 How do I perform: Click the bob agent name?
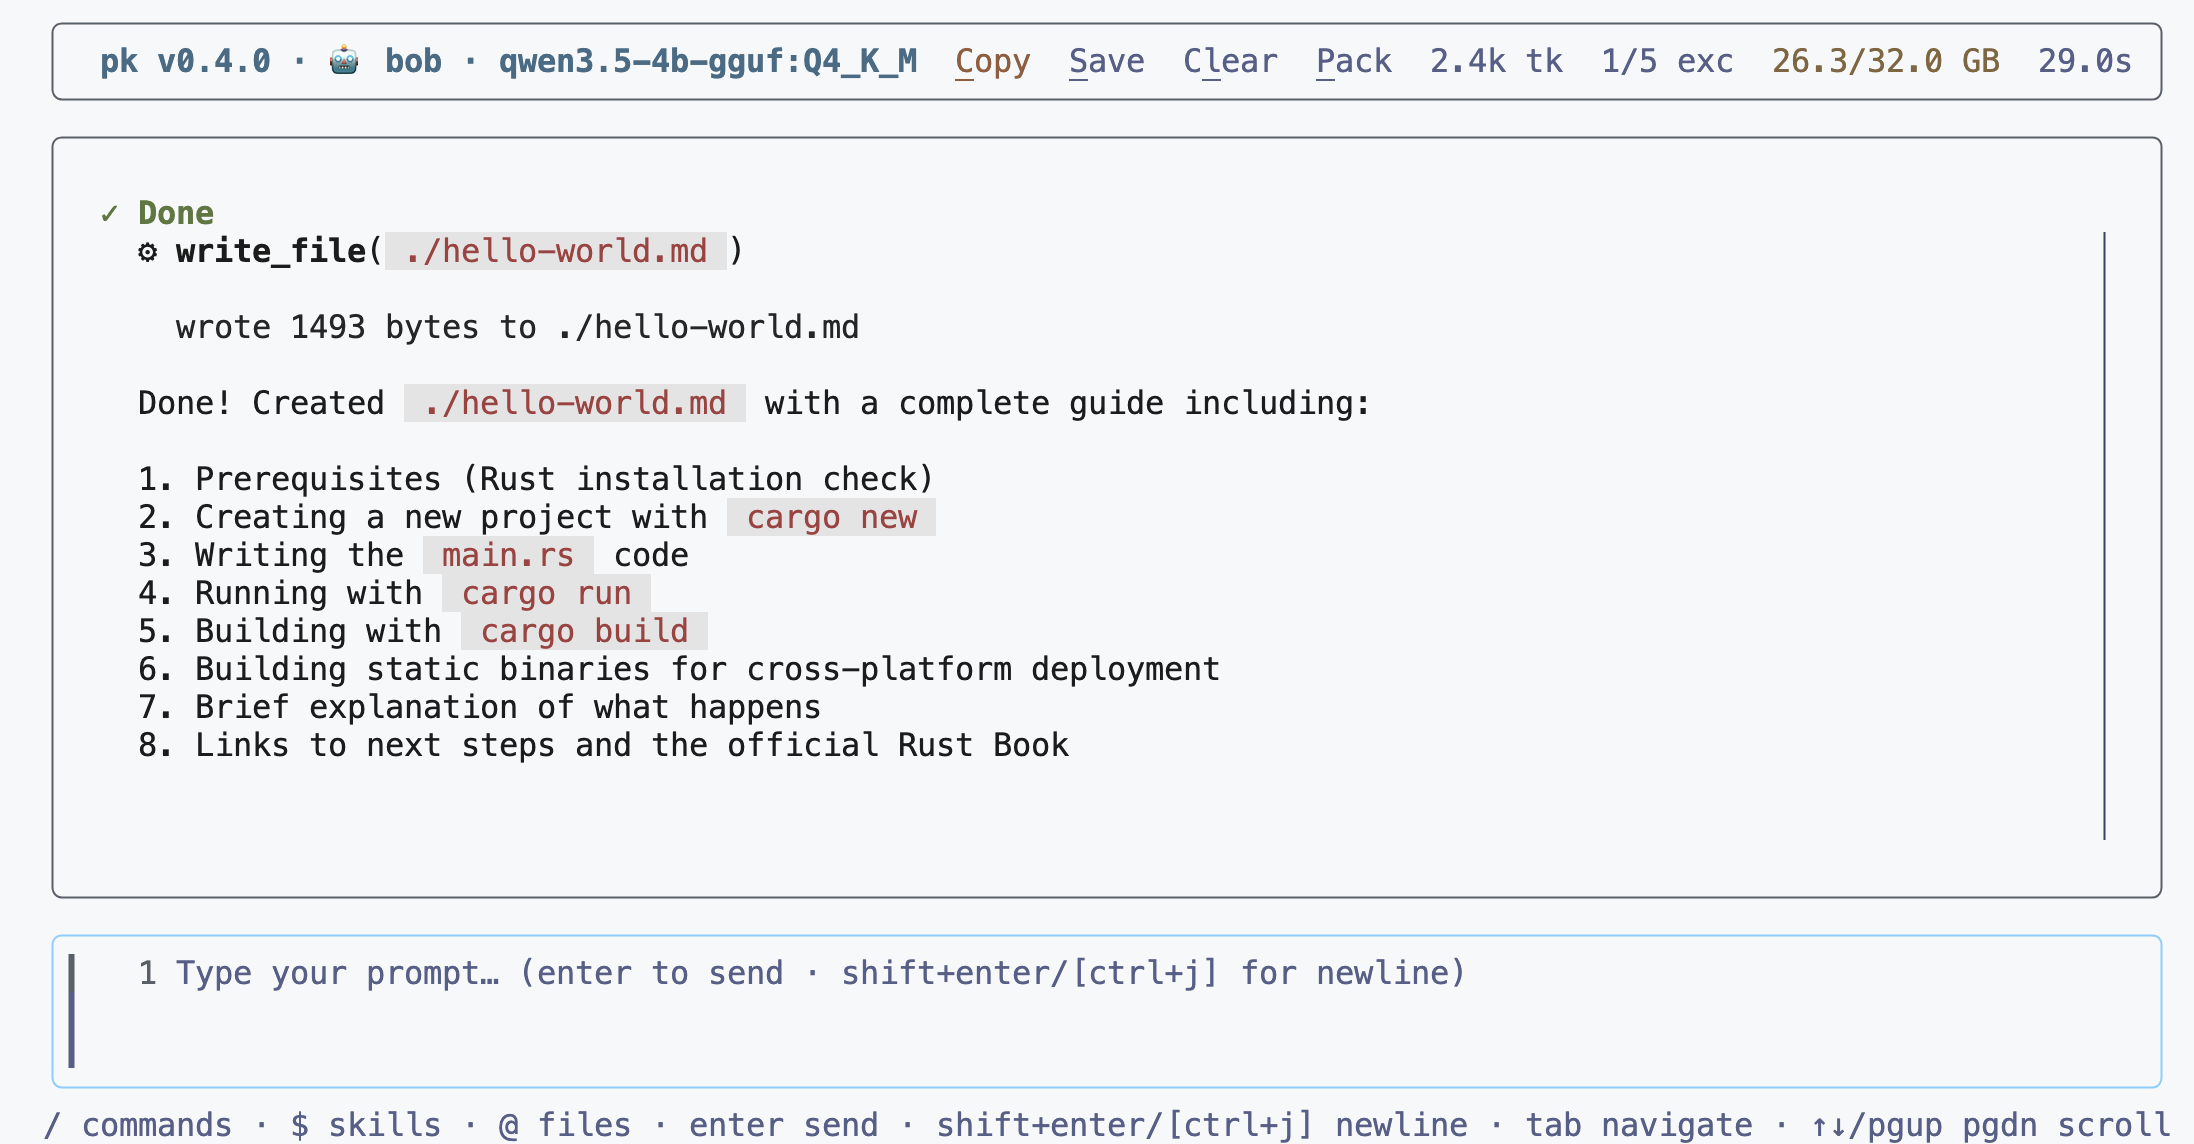click(413, 61)
